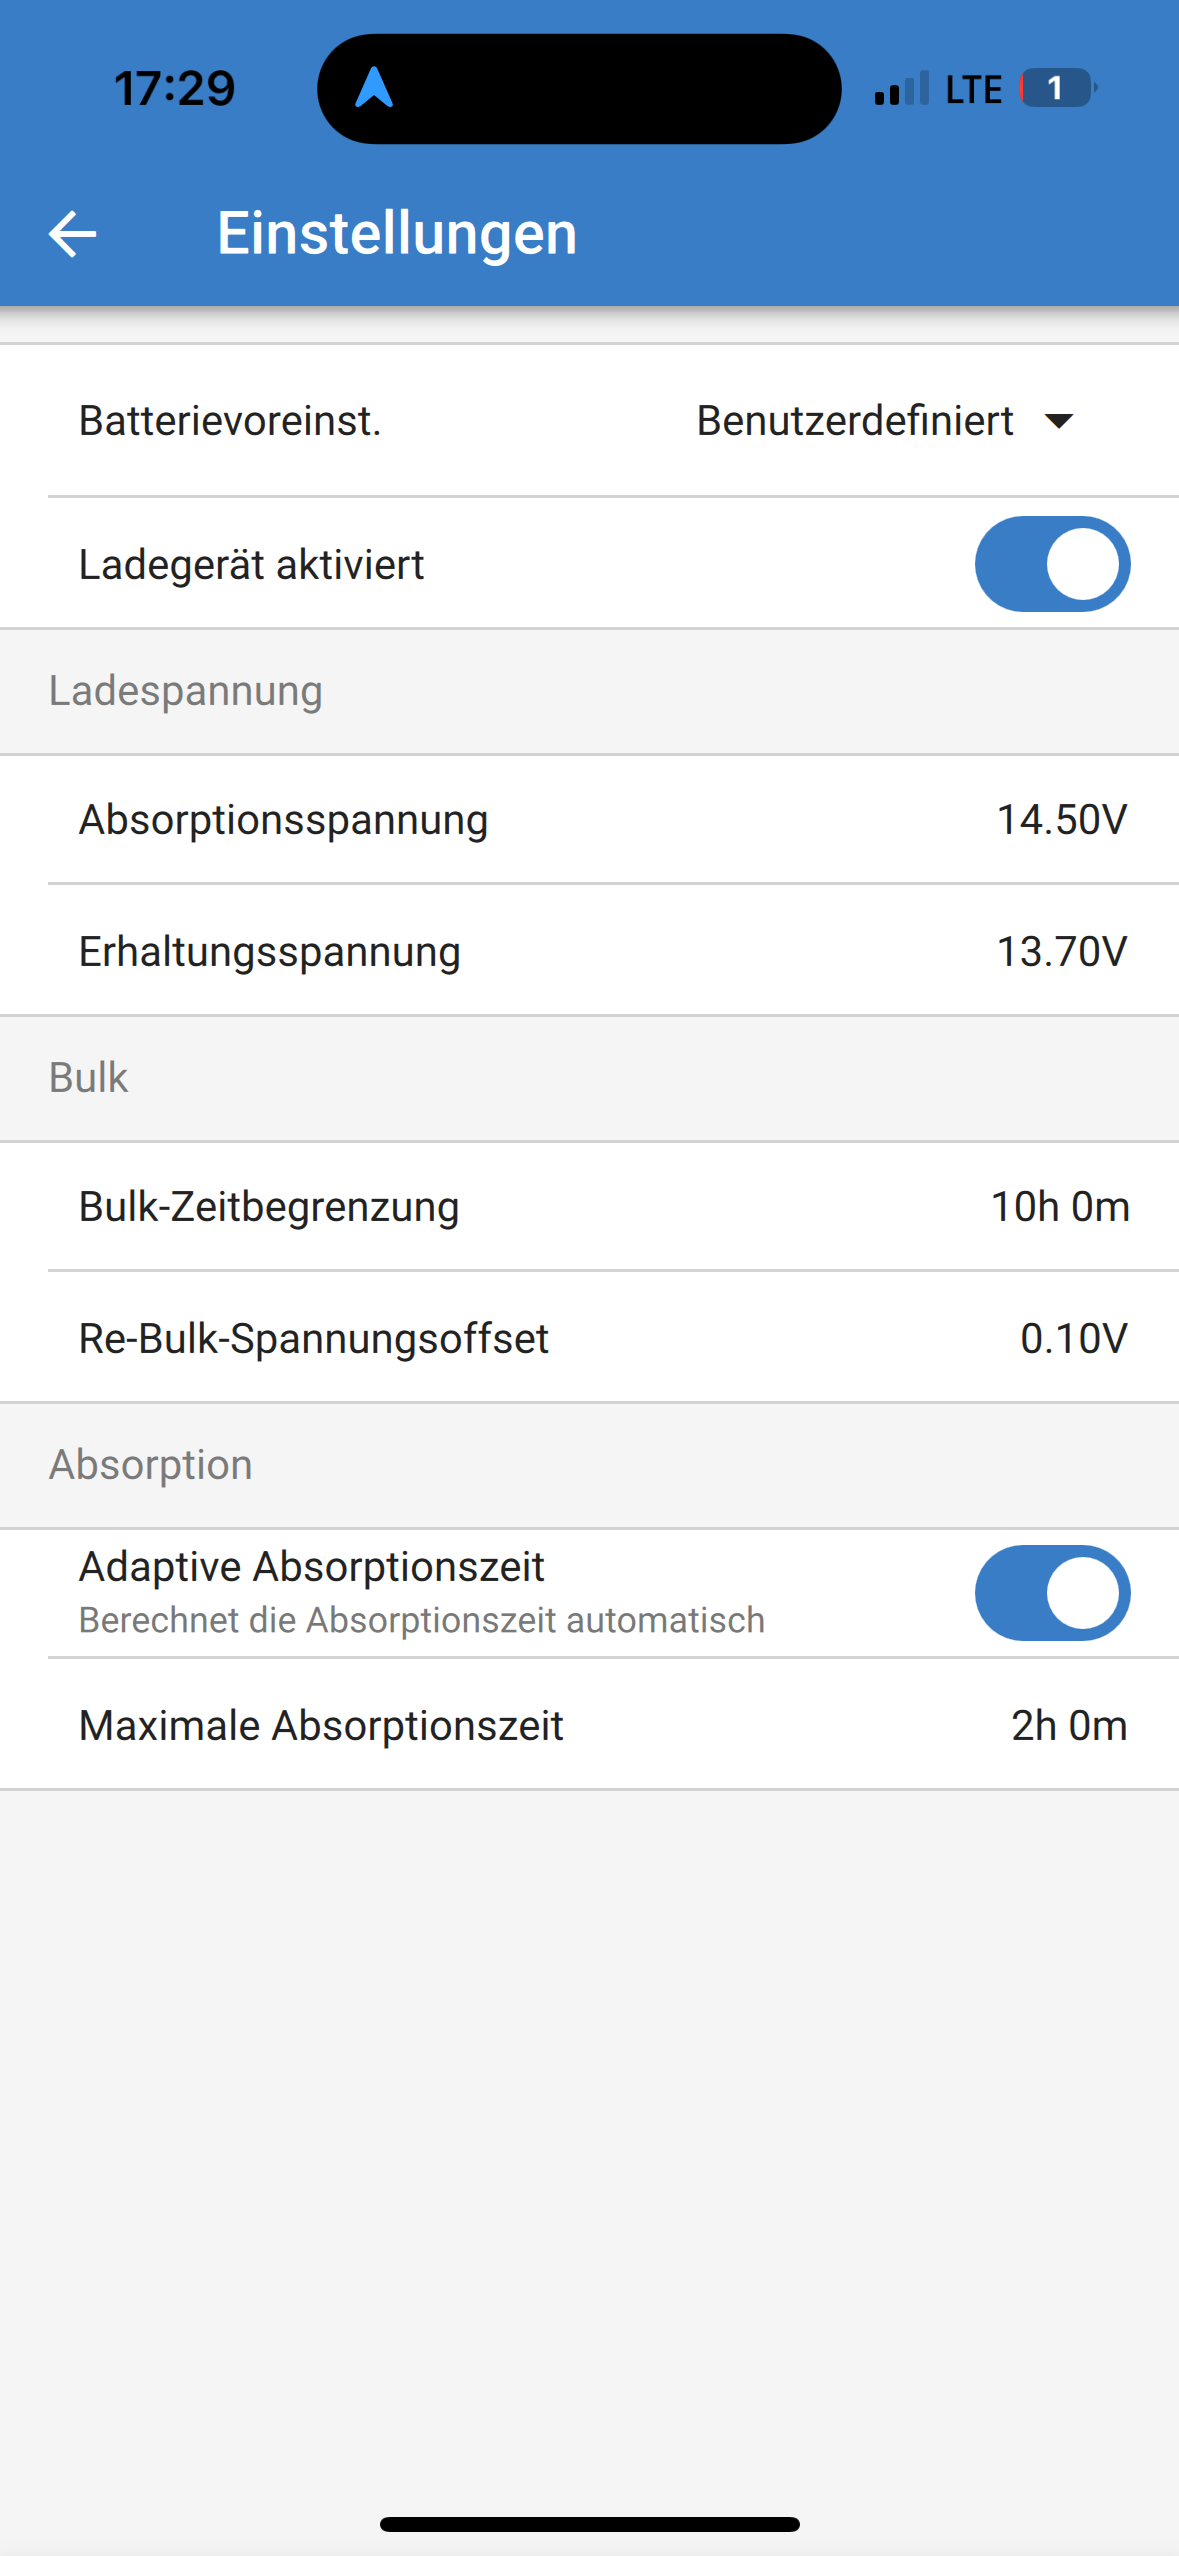
Task: Tap the Absorption section header
Action: coord(151,1465)
